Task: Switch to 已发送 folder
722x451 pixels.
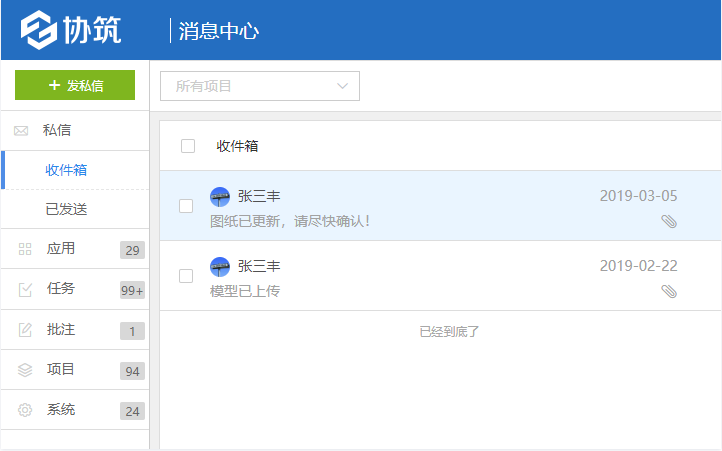Action: pyautogui.click(x=66, y=209)
